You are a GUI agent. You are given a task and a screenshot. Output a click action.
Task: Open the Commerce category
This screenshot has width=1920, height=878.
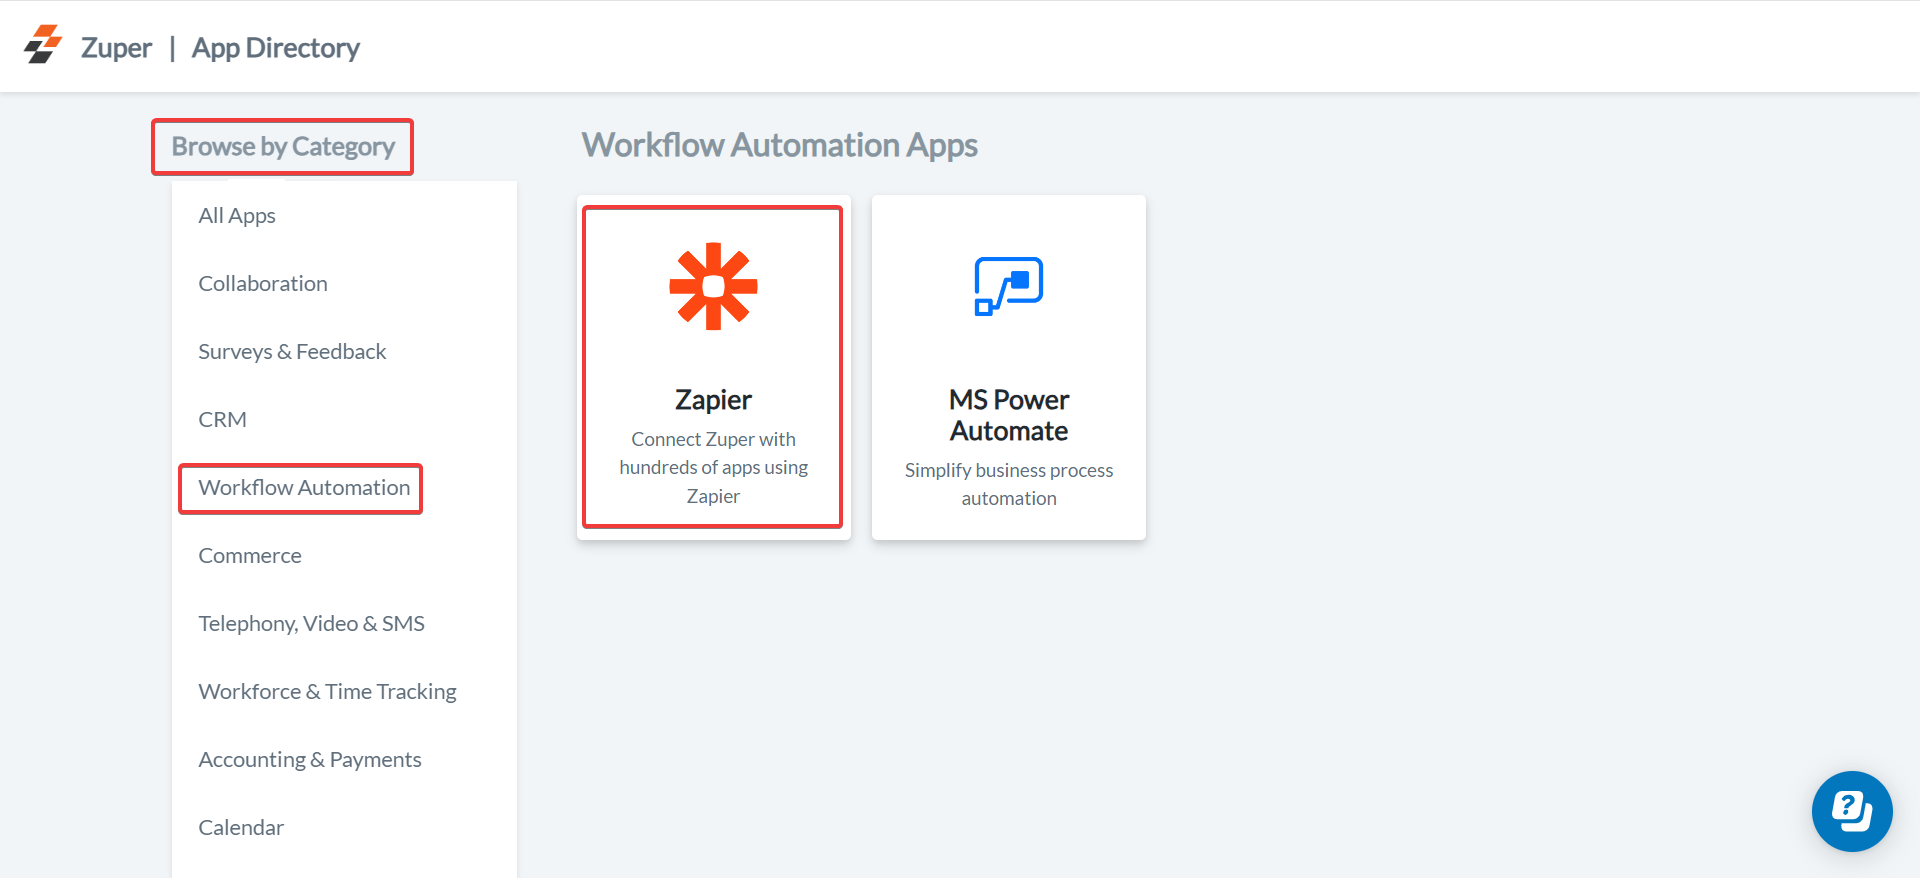pos(250,556)
